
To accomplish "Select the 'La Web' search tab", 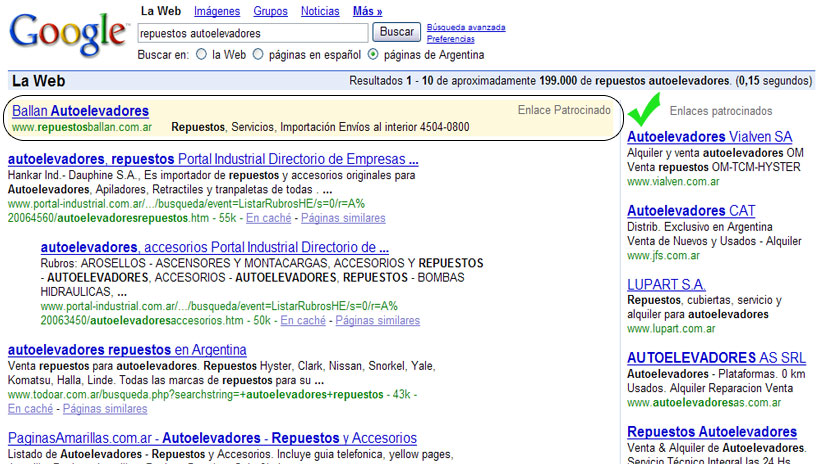I will [161, 11].
